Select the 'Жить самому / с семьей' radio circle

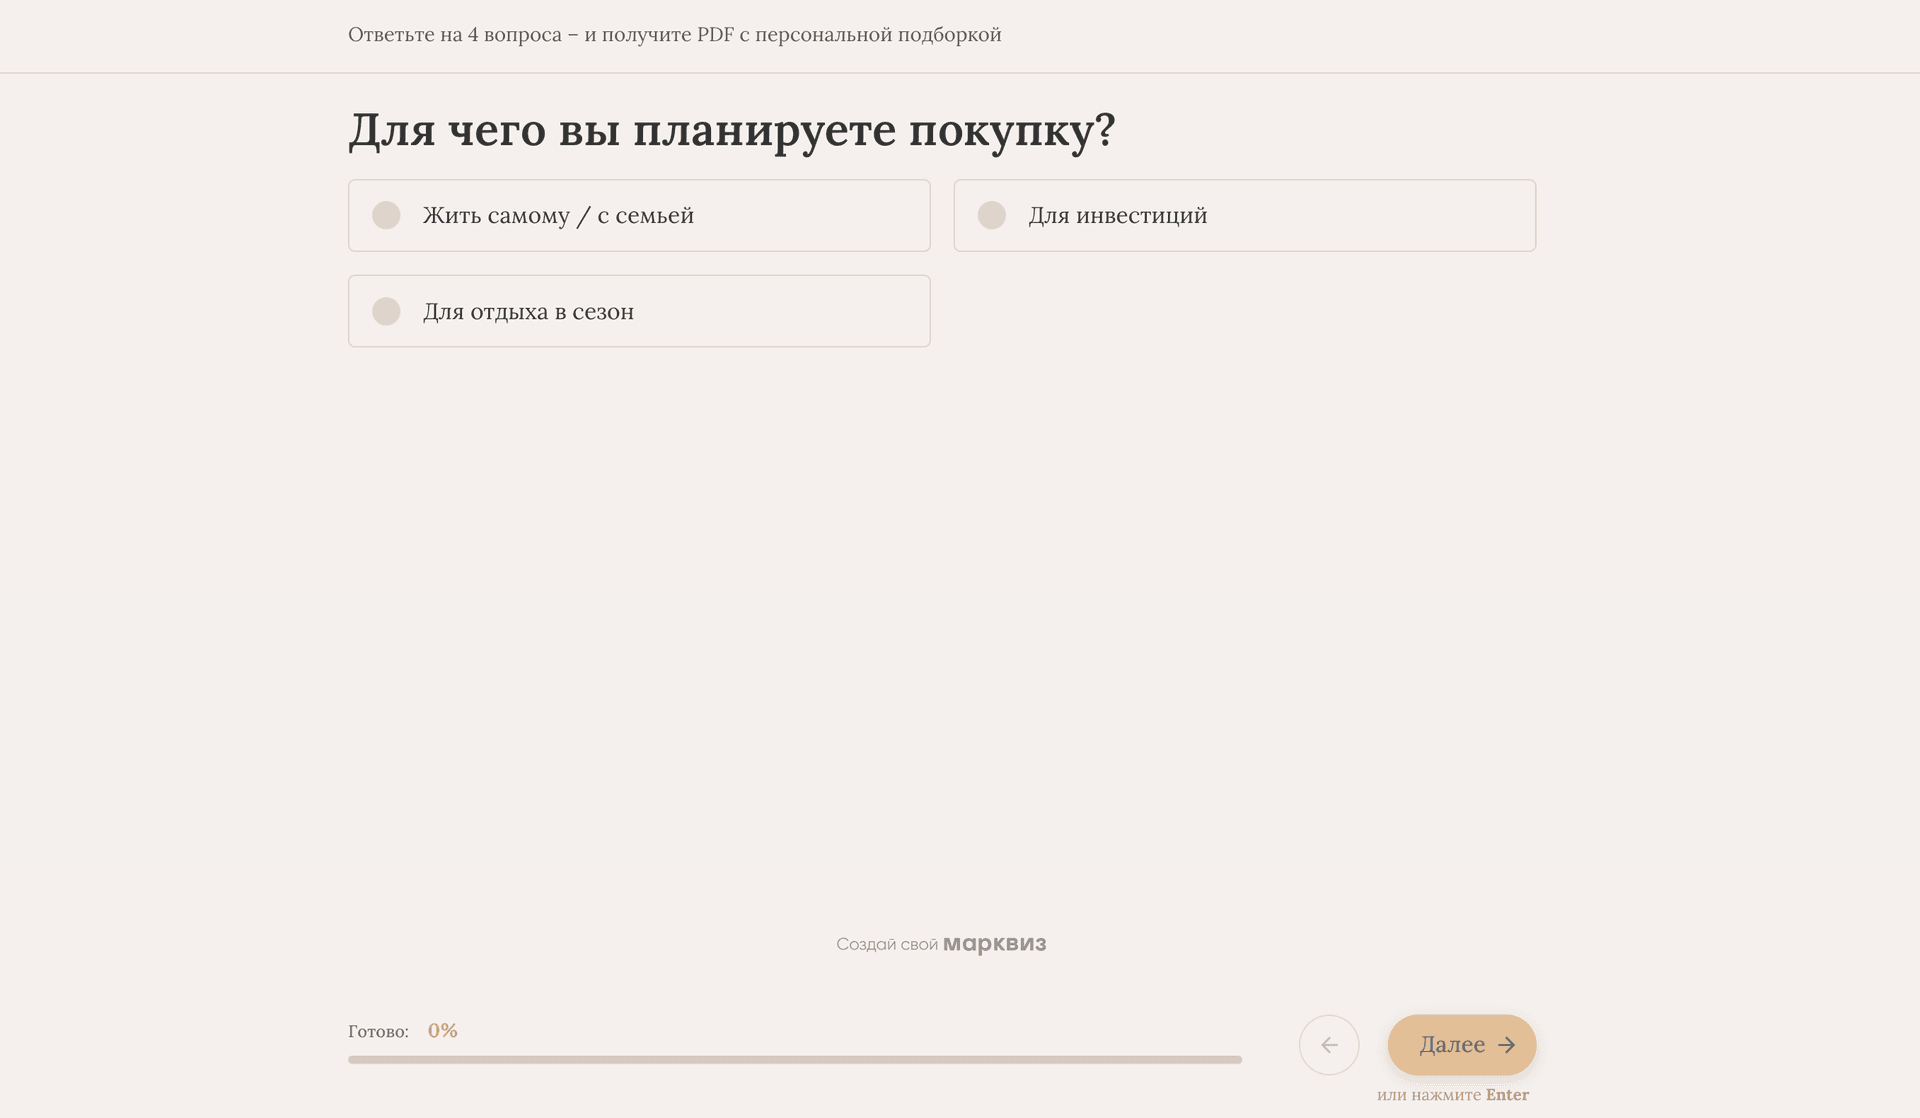pyautogui.click(x=386, y=215)
